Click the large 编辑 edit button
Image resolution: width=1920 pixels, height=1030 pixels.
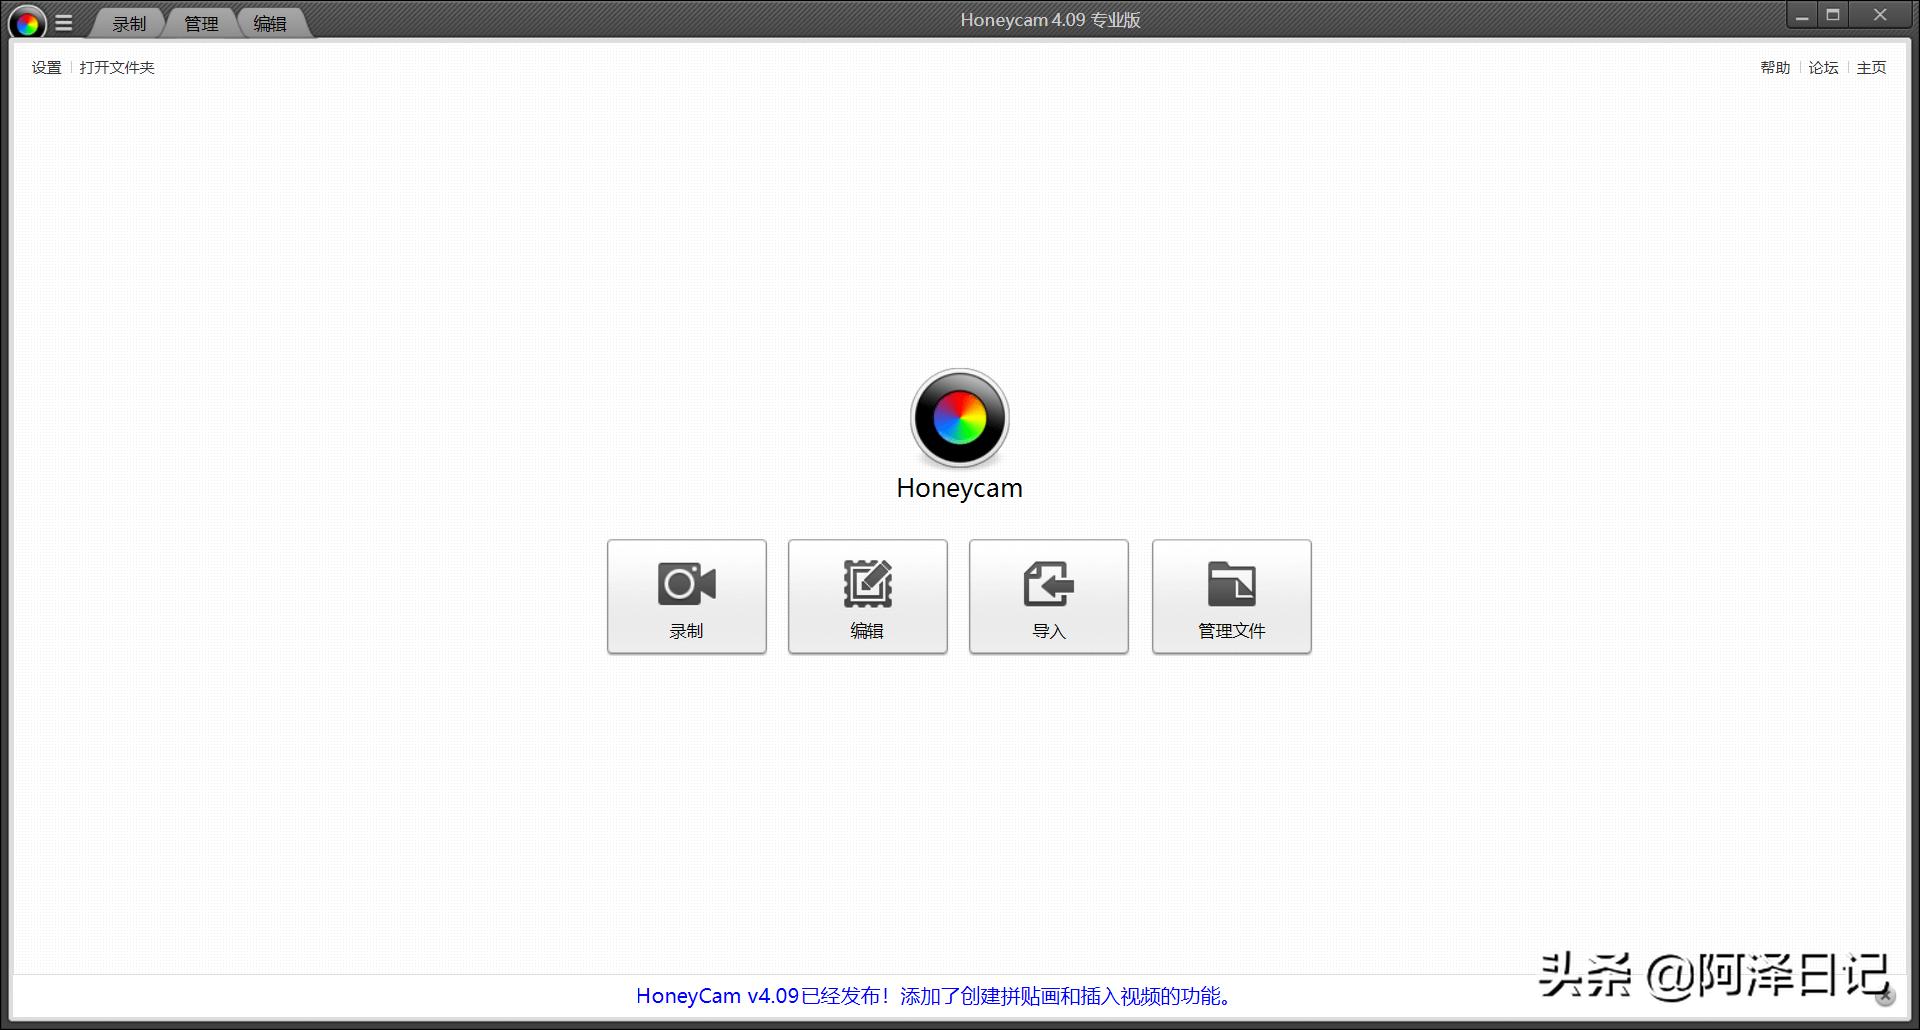pos(868,597)
